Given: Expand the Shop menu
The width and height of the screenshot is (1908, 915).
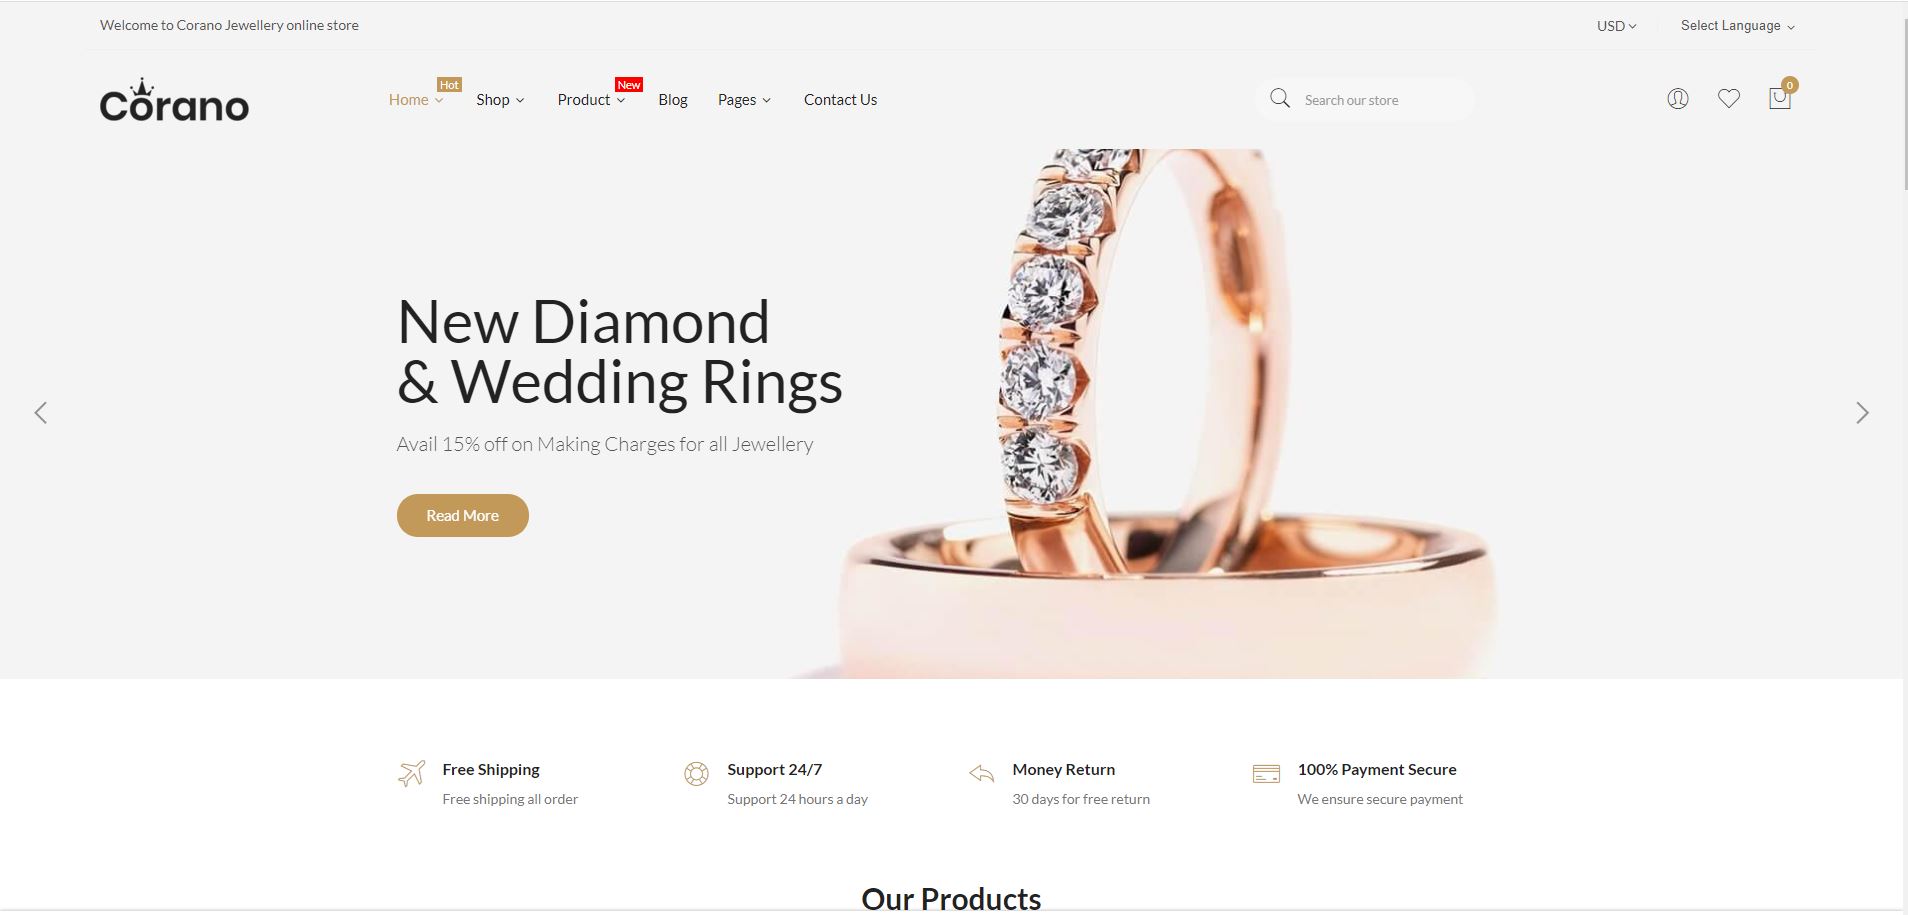Looking at the screenshot, I should [500, 100].
